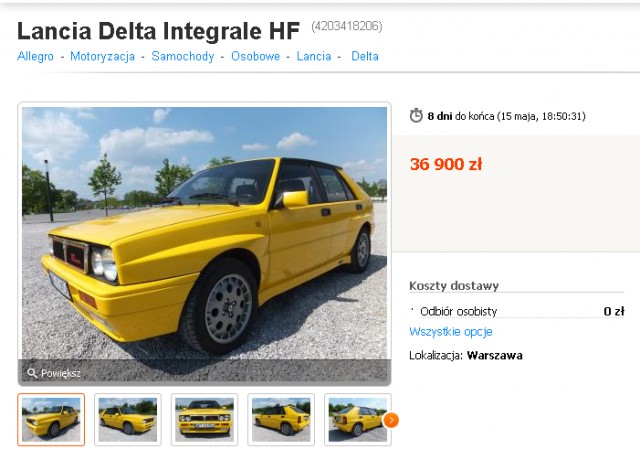
Task: Navigate to Delta breadcrumb
Action: pyautogui.click(x=365, y=56)
